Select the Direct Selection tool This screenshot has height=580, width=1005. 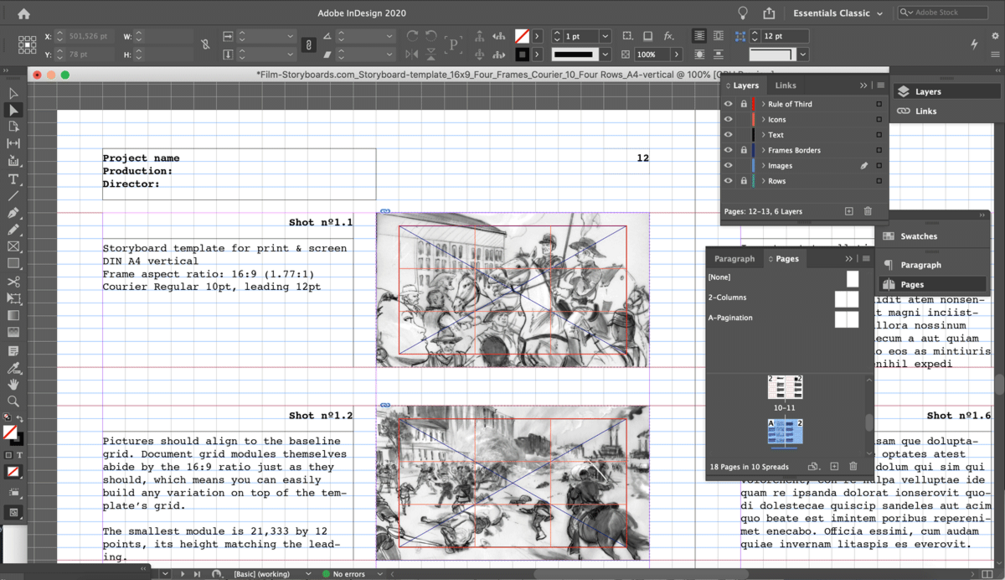tap(13, 110)
